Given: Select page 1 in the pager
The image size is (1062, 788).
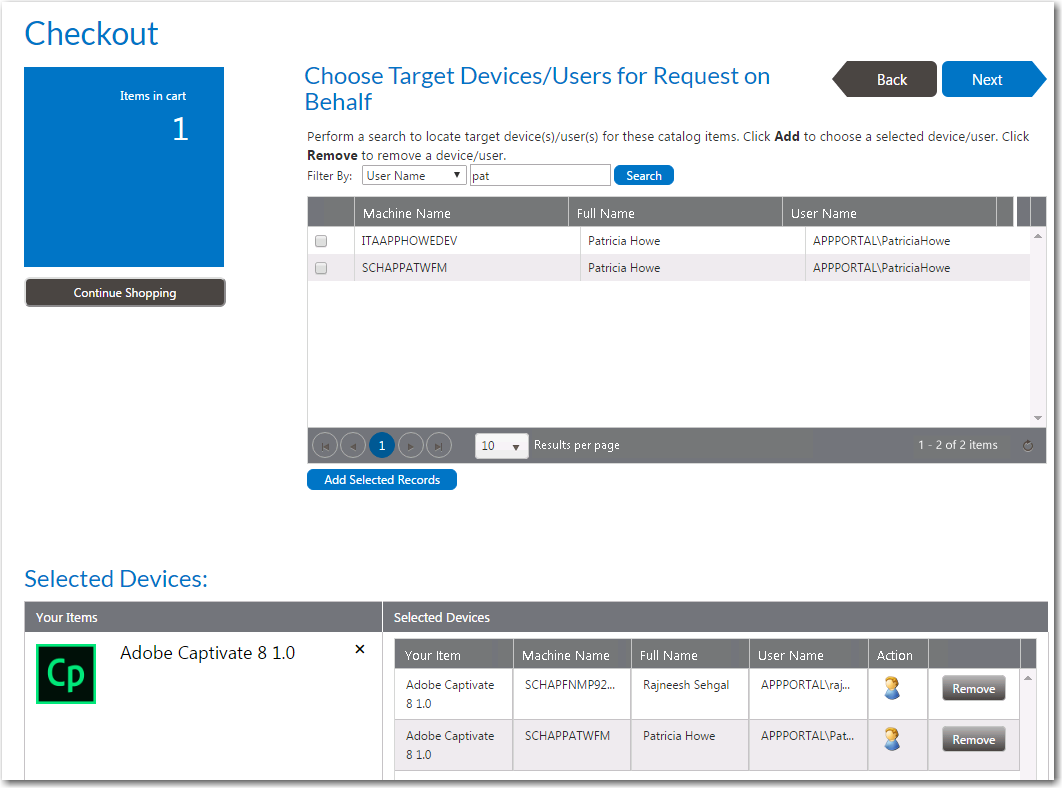Looking at the screenshot, I should click(x=381, y=446).
